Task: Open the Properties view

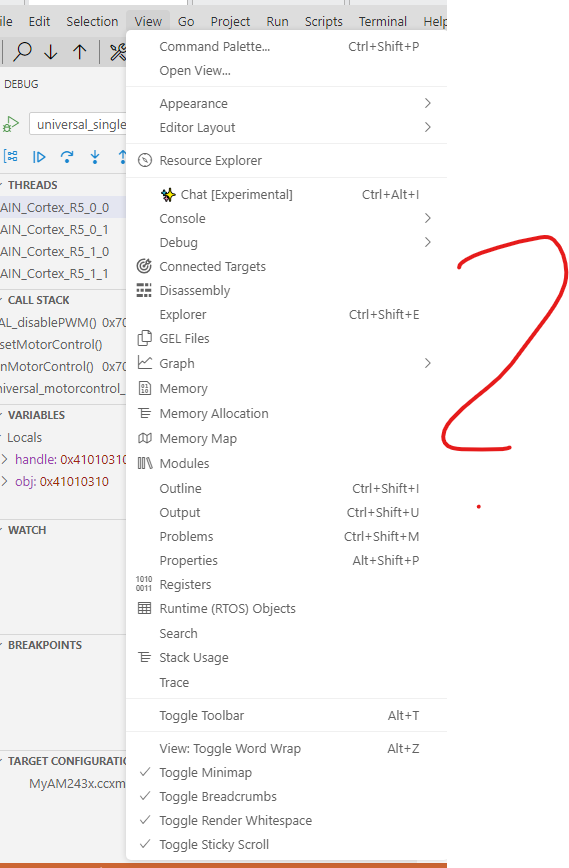Action: click(286, 561)
